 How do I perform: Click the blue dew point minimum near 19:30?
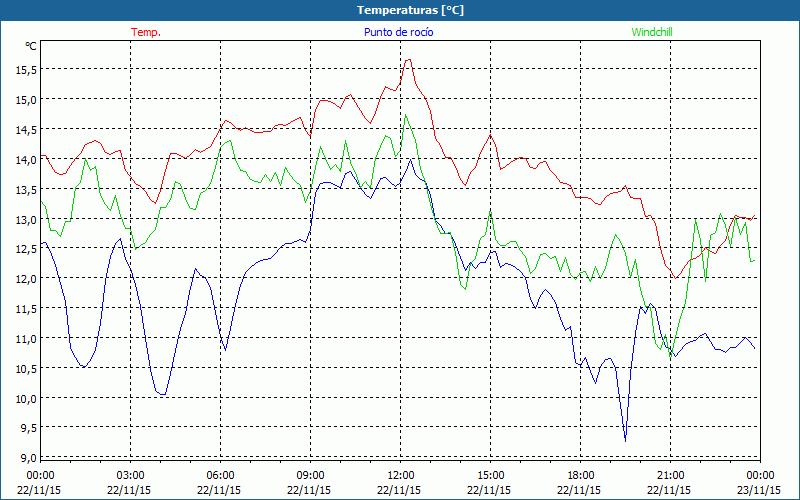[x=626, y=440]
